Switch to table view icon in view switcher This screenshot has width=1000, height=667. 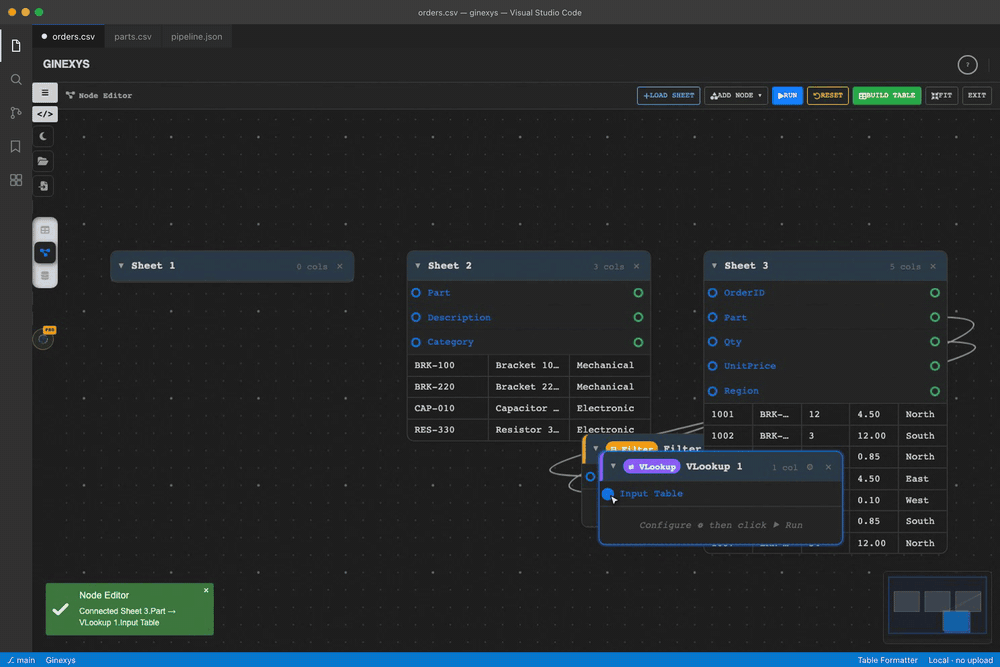45,230
